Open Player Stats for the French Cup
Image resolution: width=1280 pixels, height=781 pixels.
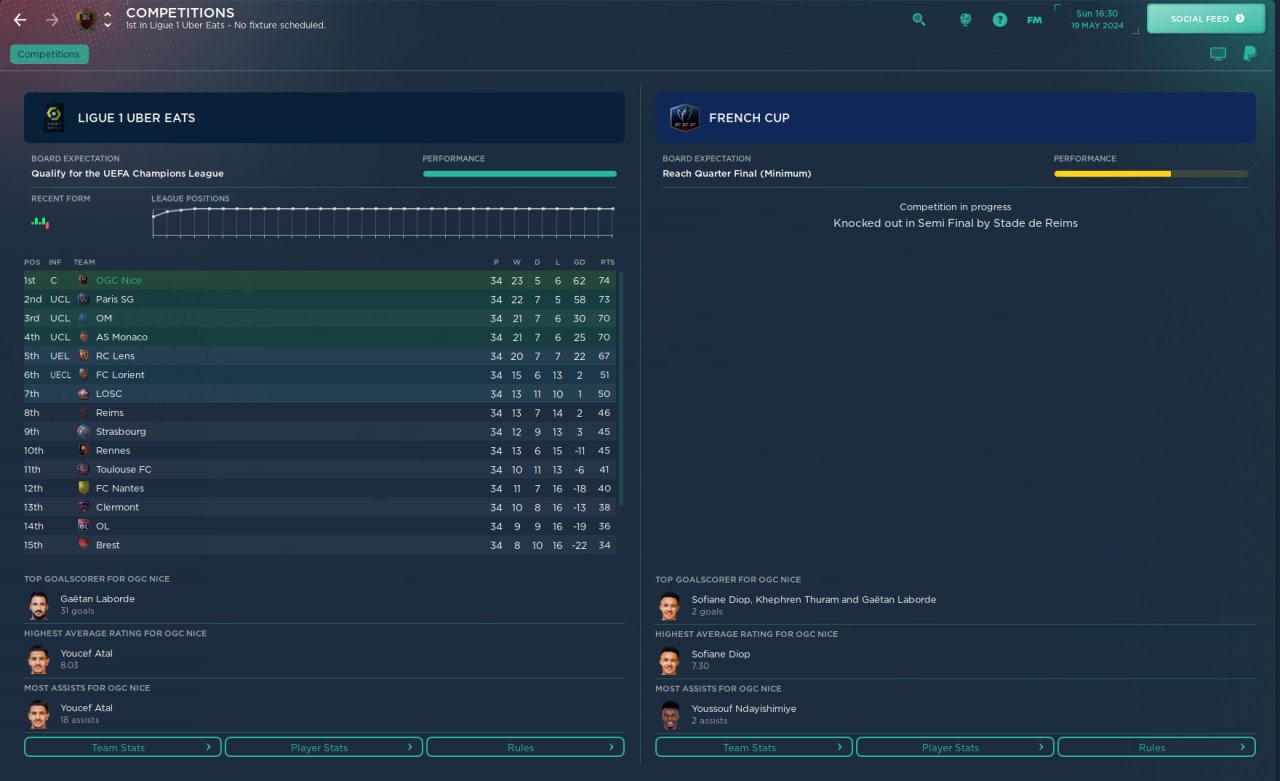[x=955, y=747]
